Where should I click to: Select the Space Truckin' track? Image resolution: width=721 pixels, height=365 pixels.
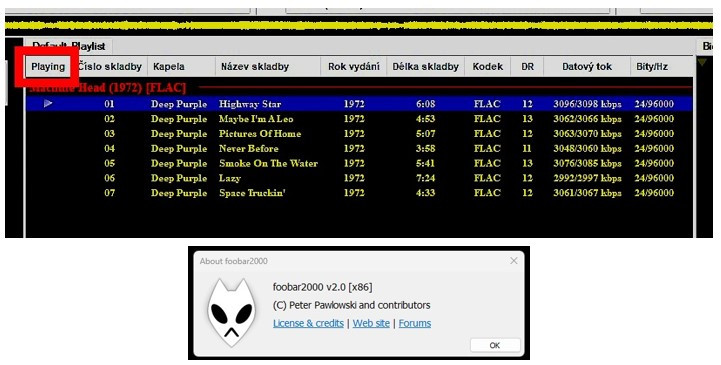point(359,193)
